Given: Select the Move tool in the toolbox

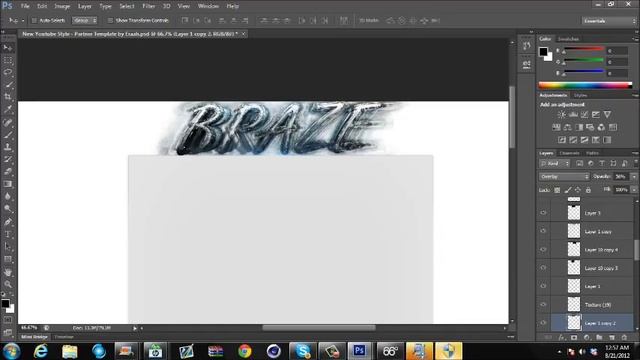Looking at the screenshot, I should point(8,48).
